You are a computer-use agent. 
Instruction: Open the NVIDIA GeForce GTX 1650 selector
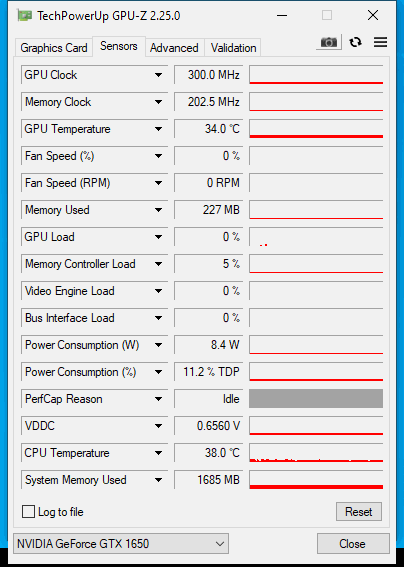pos(121,543)
